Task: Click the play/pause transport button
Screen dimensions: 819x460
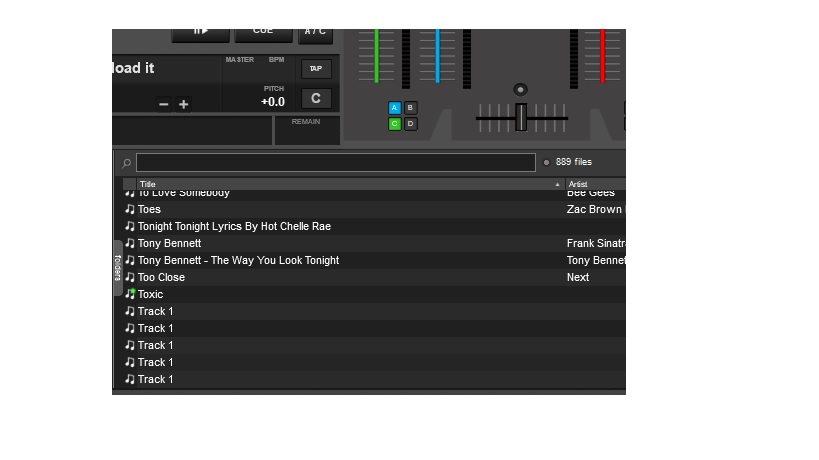Action: (201, 34)
